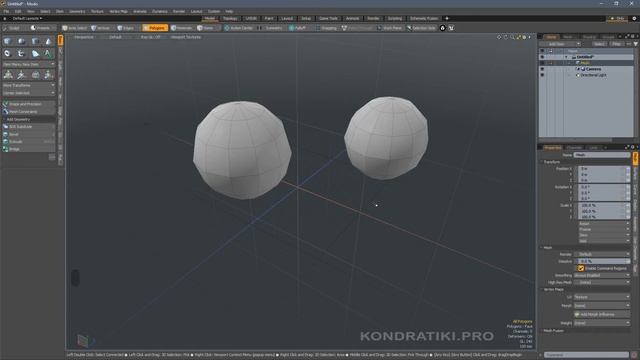Open the Falloff menu
Image resolution: width=640 pixels, height=360 pixels.
[x=298, y=28]
